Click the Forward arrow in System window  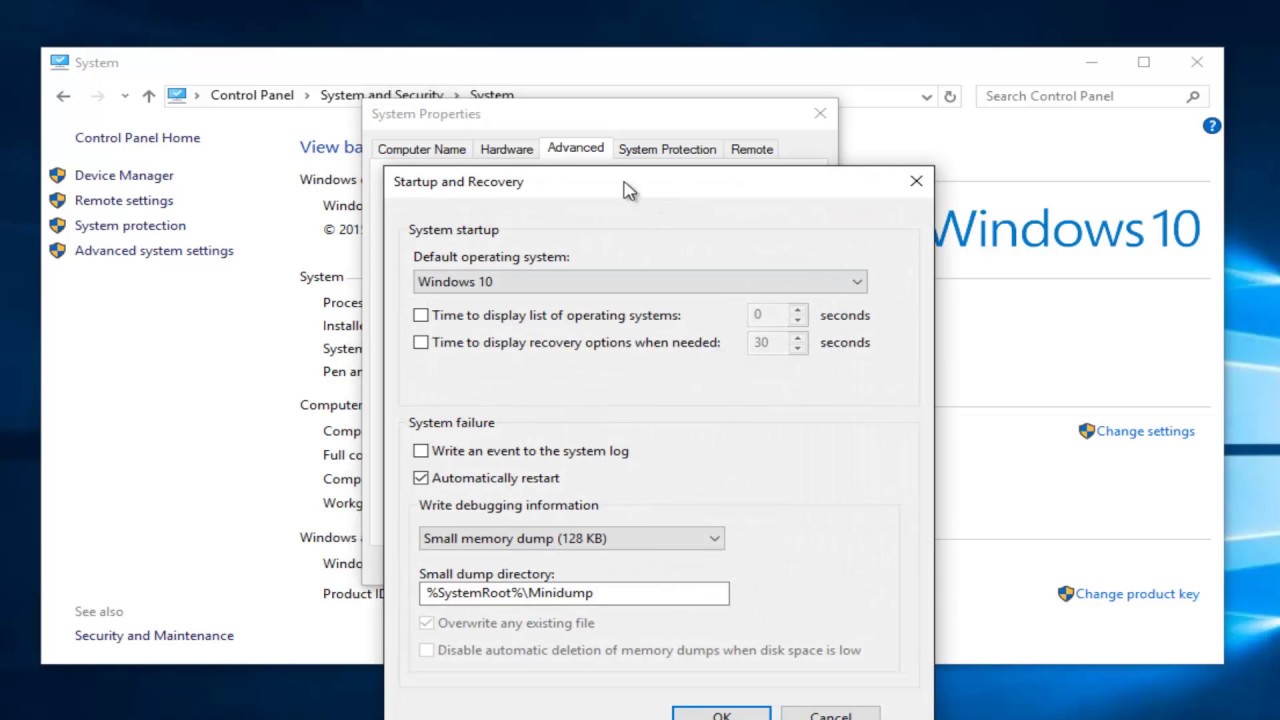pyautogui.click(x=97, y=96)
